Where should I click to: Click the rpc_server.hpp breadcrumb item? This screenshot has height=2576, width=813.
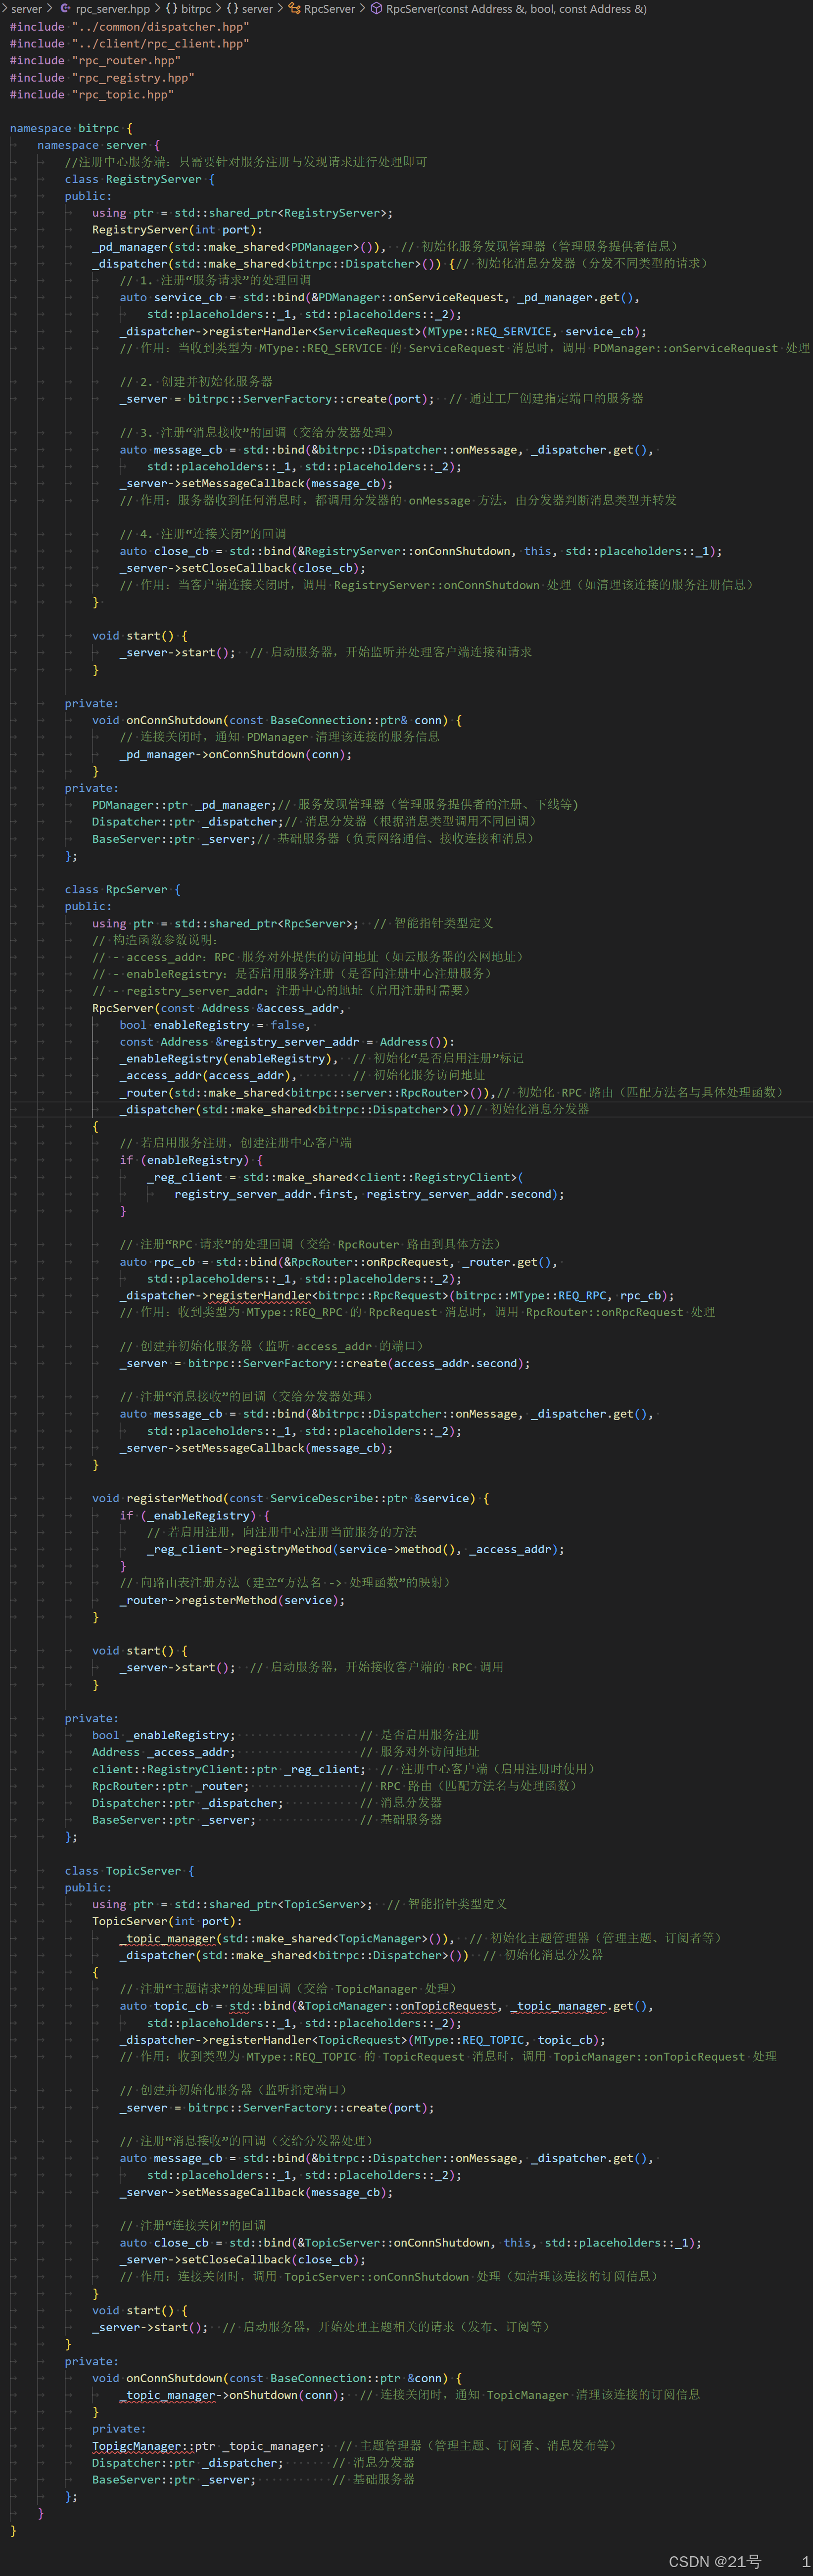(x=105, y=9)
